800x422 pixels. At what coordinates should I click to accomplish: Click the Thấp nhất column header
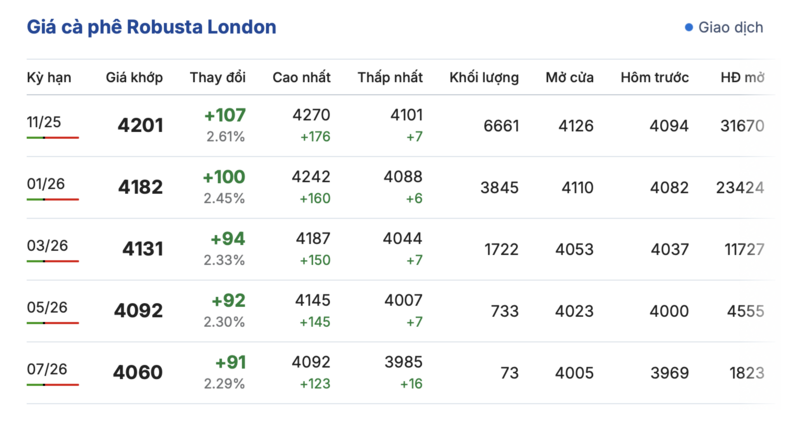tap(389, 78)
